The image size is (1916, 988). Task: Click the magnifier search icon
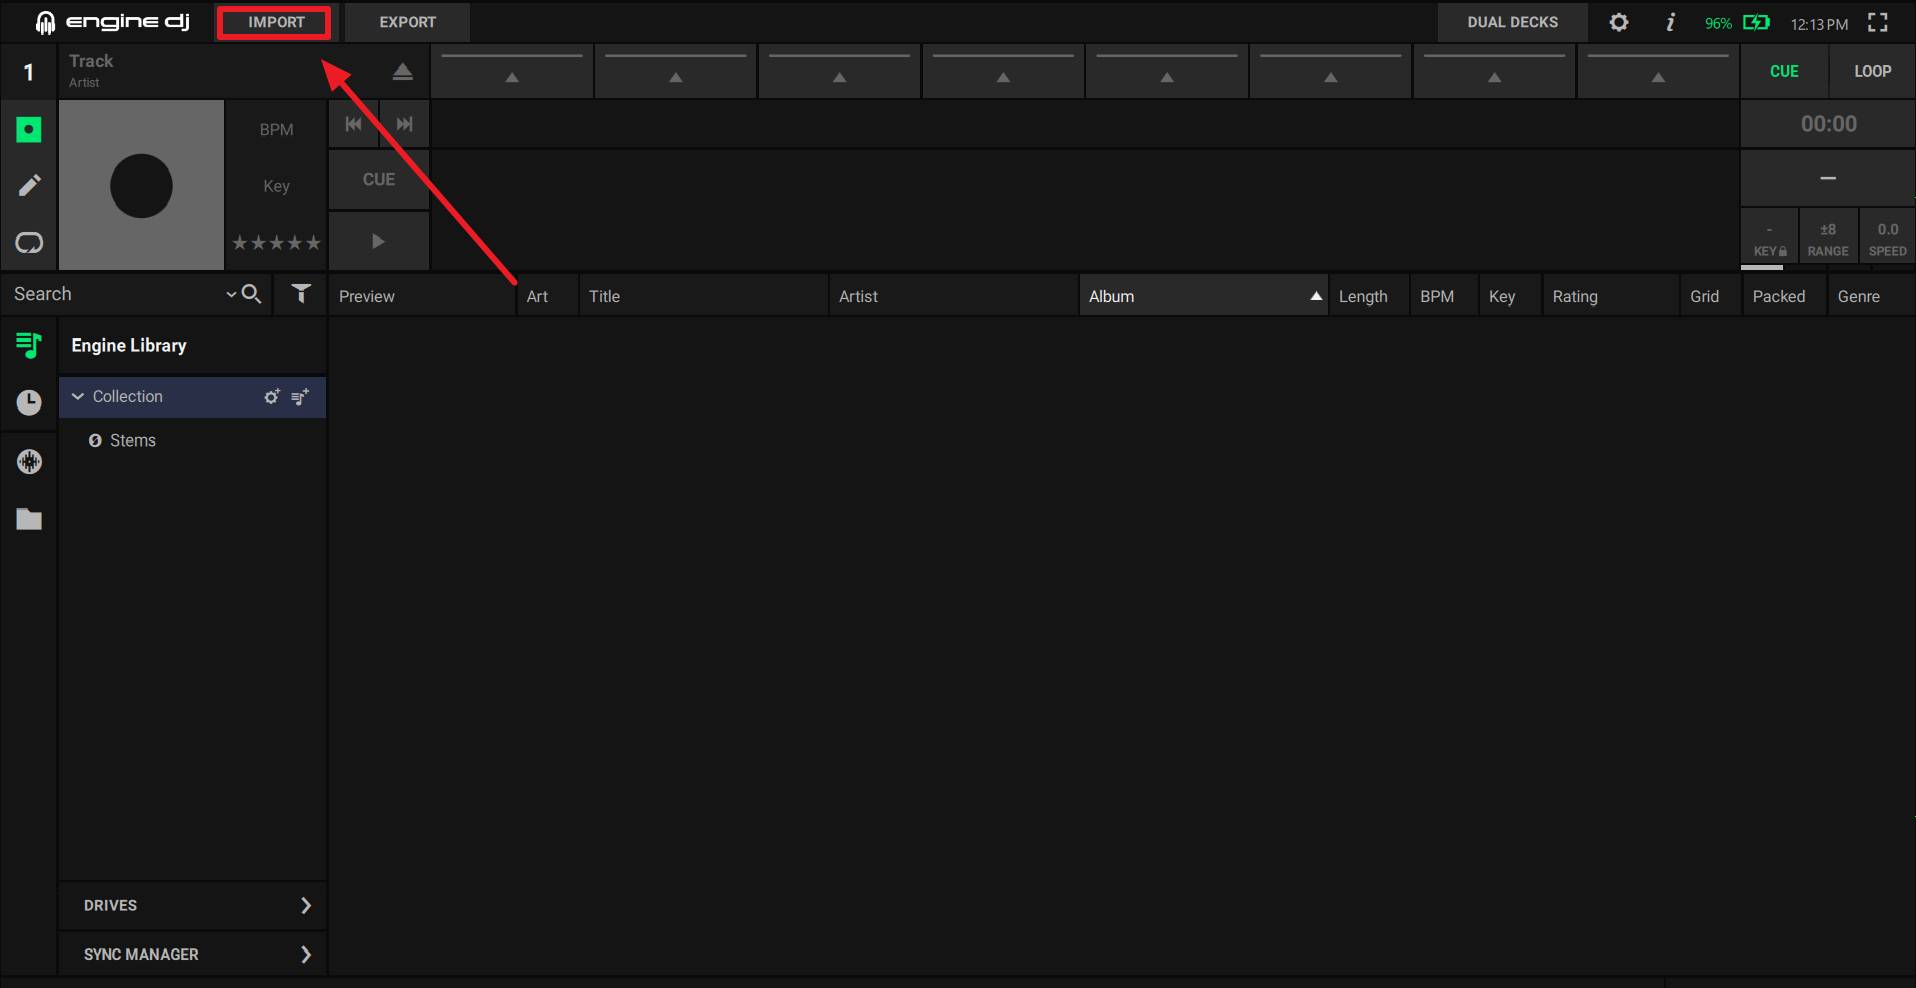(252, 294)
